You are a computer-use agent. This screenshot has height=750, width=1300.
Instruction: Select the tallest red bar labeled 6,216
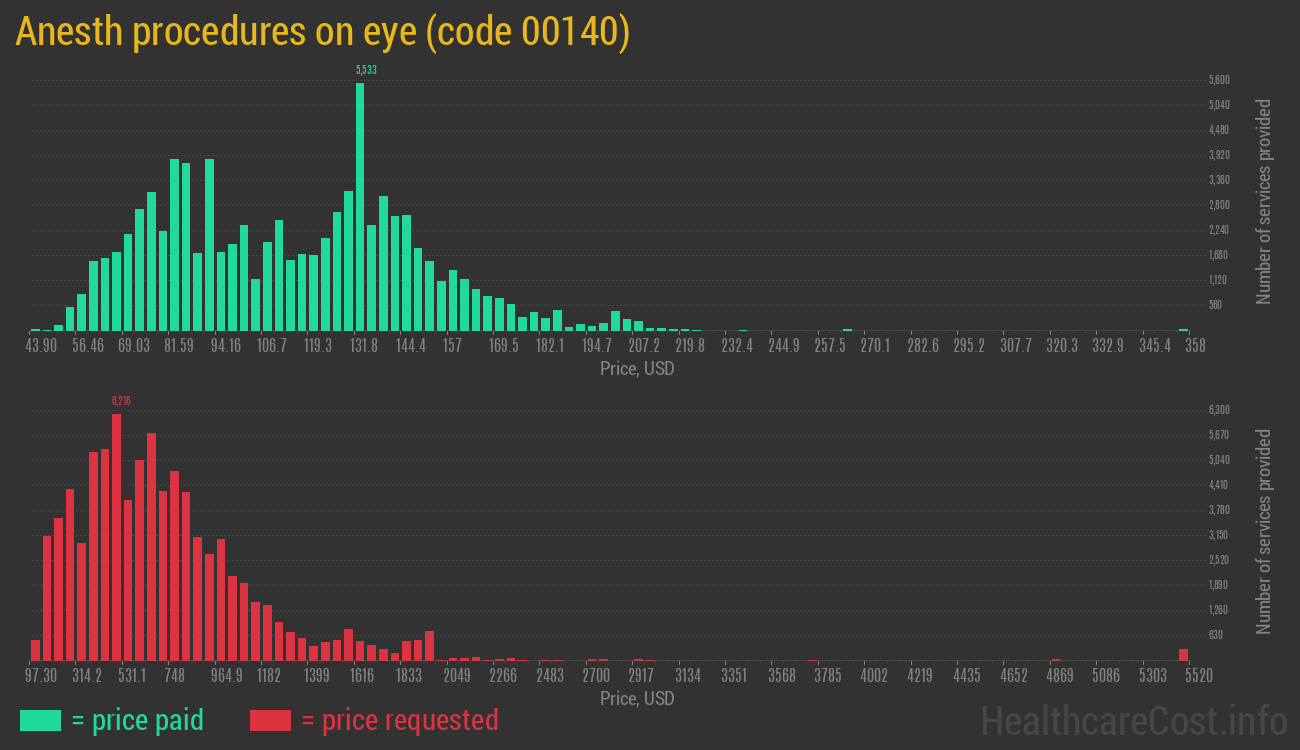[x=117, y=530]
